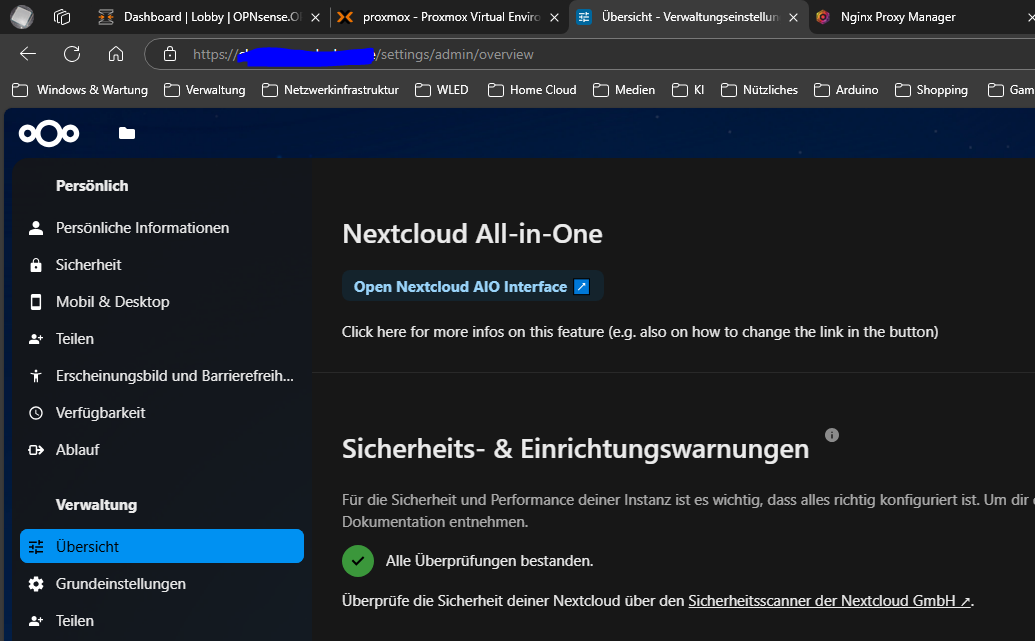Screen dimensions: 1035x641
Task: Click the Sicherheit lock icon
Action: pyautogui.click(x=36, y=265)
